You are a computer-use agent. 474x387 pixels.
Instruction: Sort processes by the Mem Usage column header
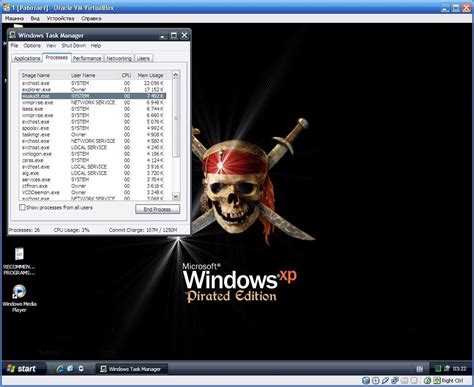[x=151, y=75]
